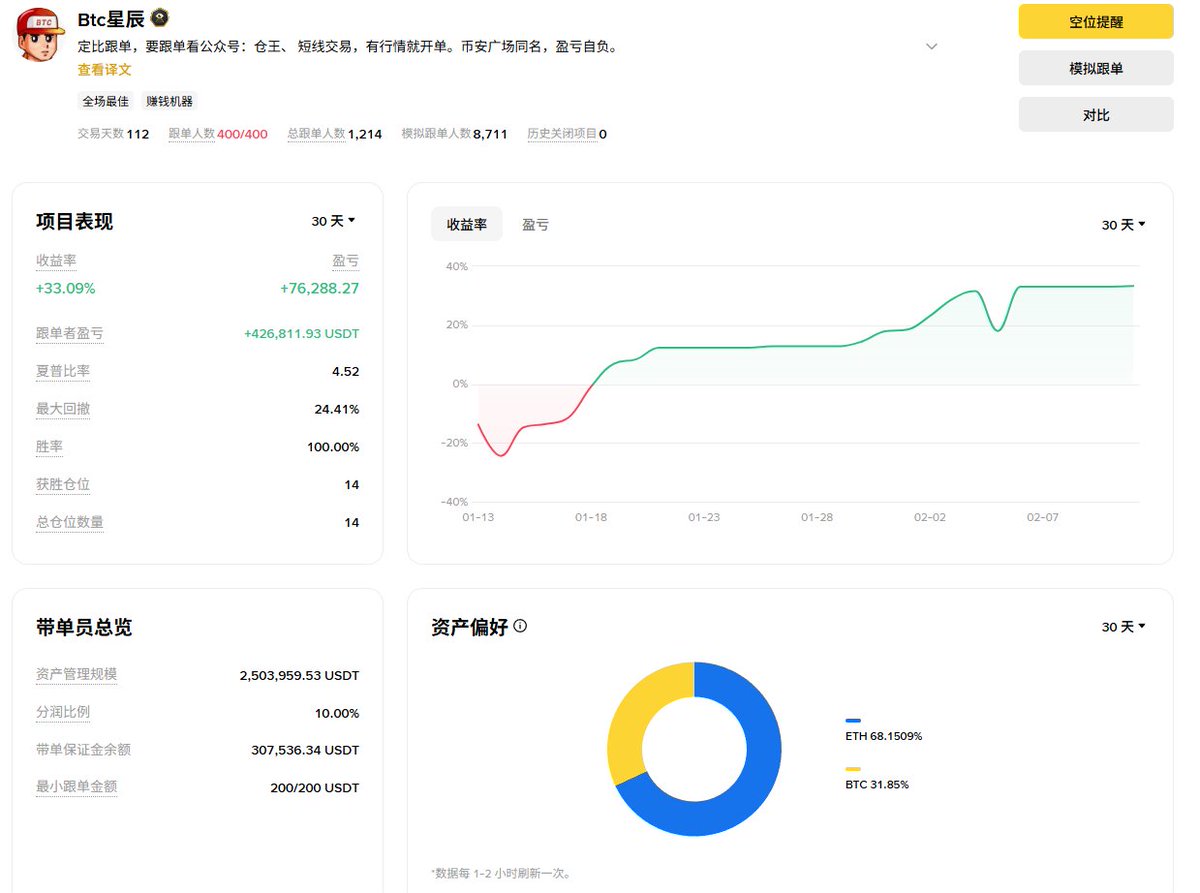Screen dimensions: 1200x893
Task: Click the 胜率 label
Action: (49, 447)
